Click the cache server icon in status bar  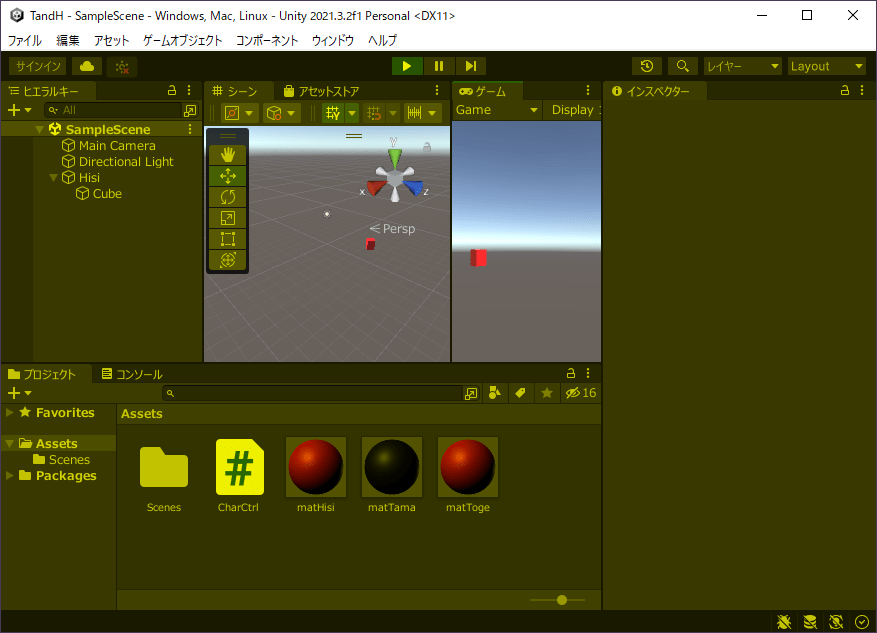pyautogui.click(x=810, y=621)
